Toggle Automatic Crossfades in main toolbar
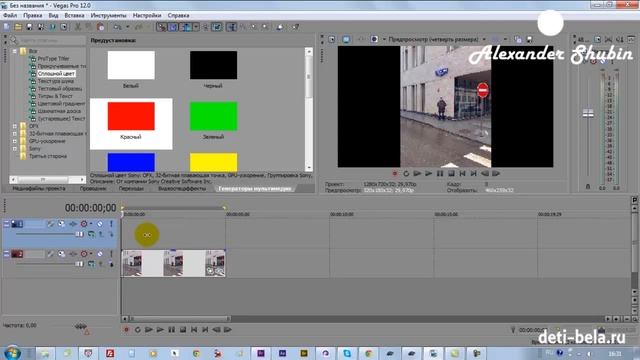 click(173, 27)
